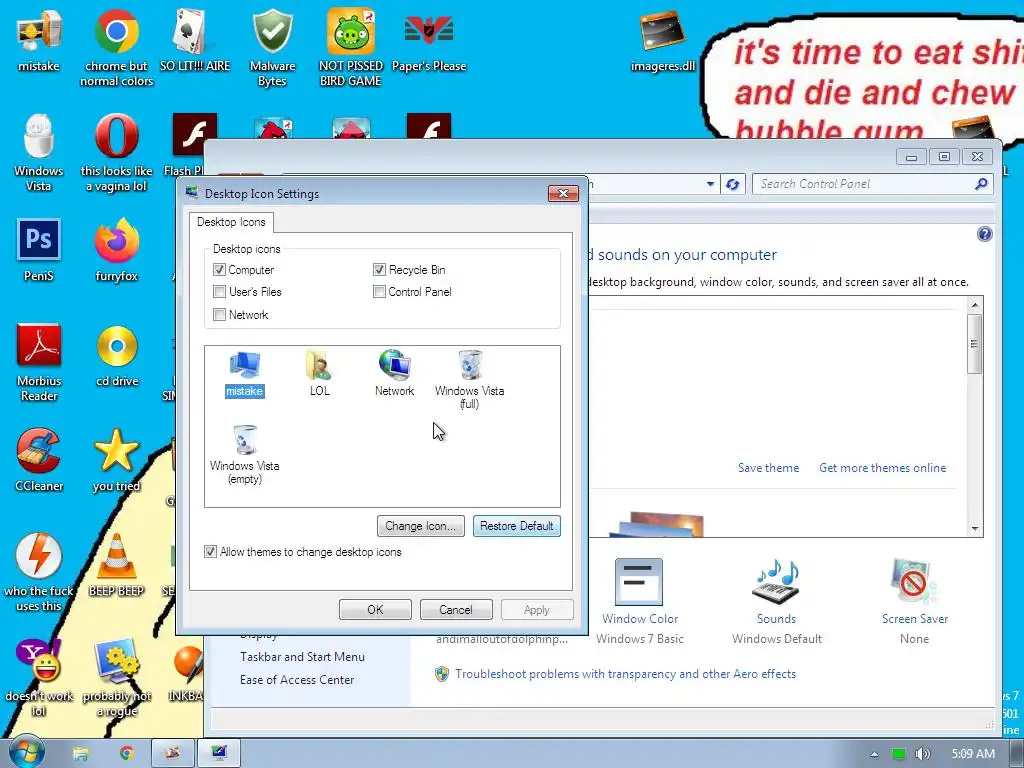Click the Restore Default button
This screenshot has height=768, width=1024.
pos(517,526)
